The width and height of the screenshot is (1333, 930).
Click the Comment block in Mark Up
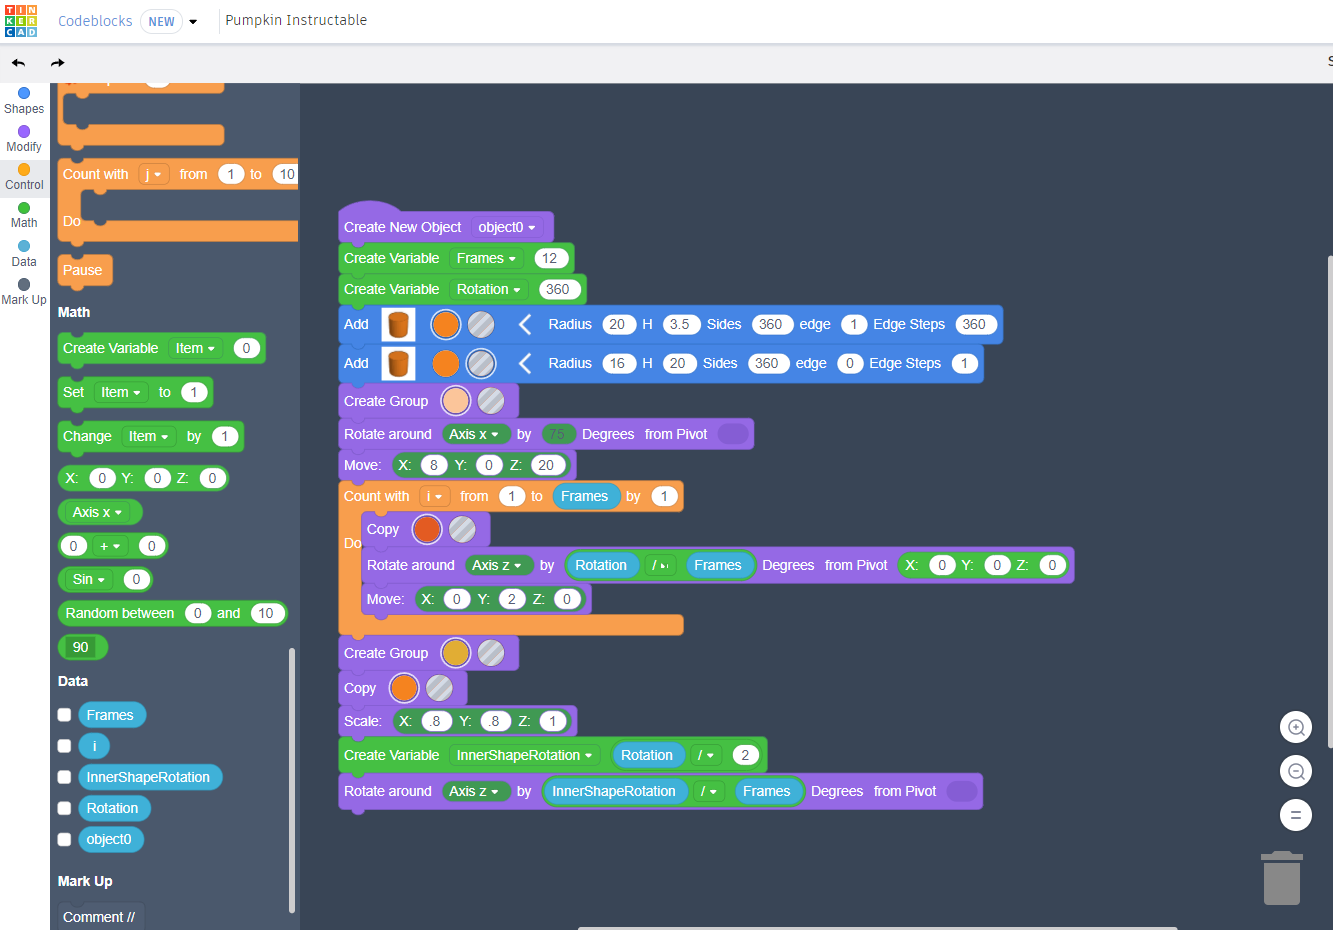[x=100, y=916]
